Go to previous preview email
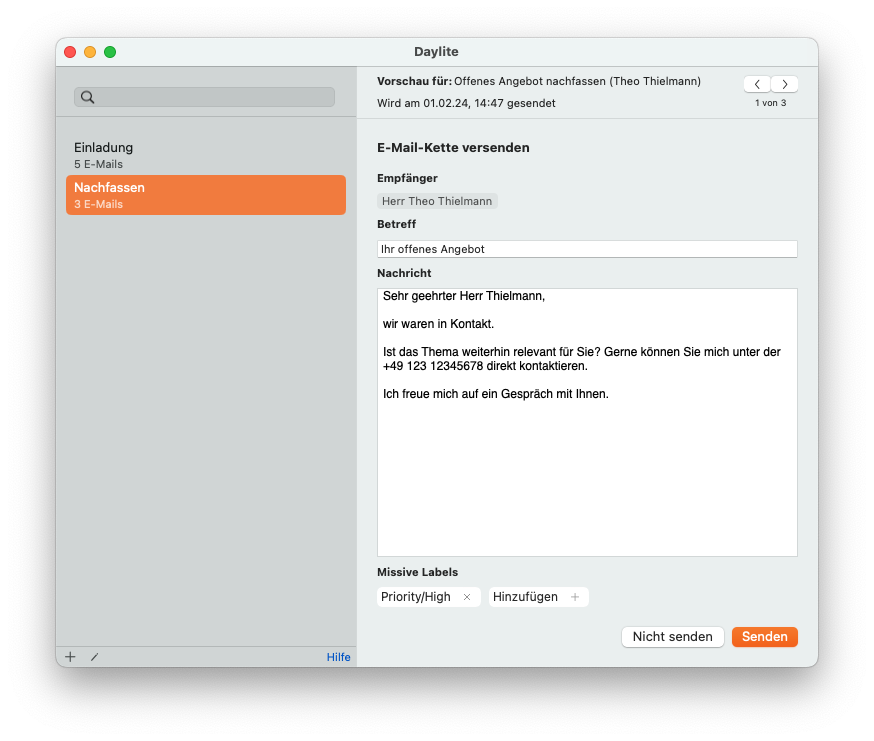Screen dimensions: 874x741 pos(757,84)
